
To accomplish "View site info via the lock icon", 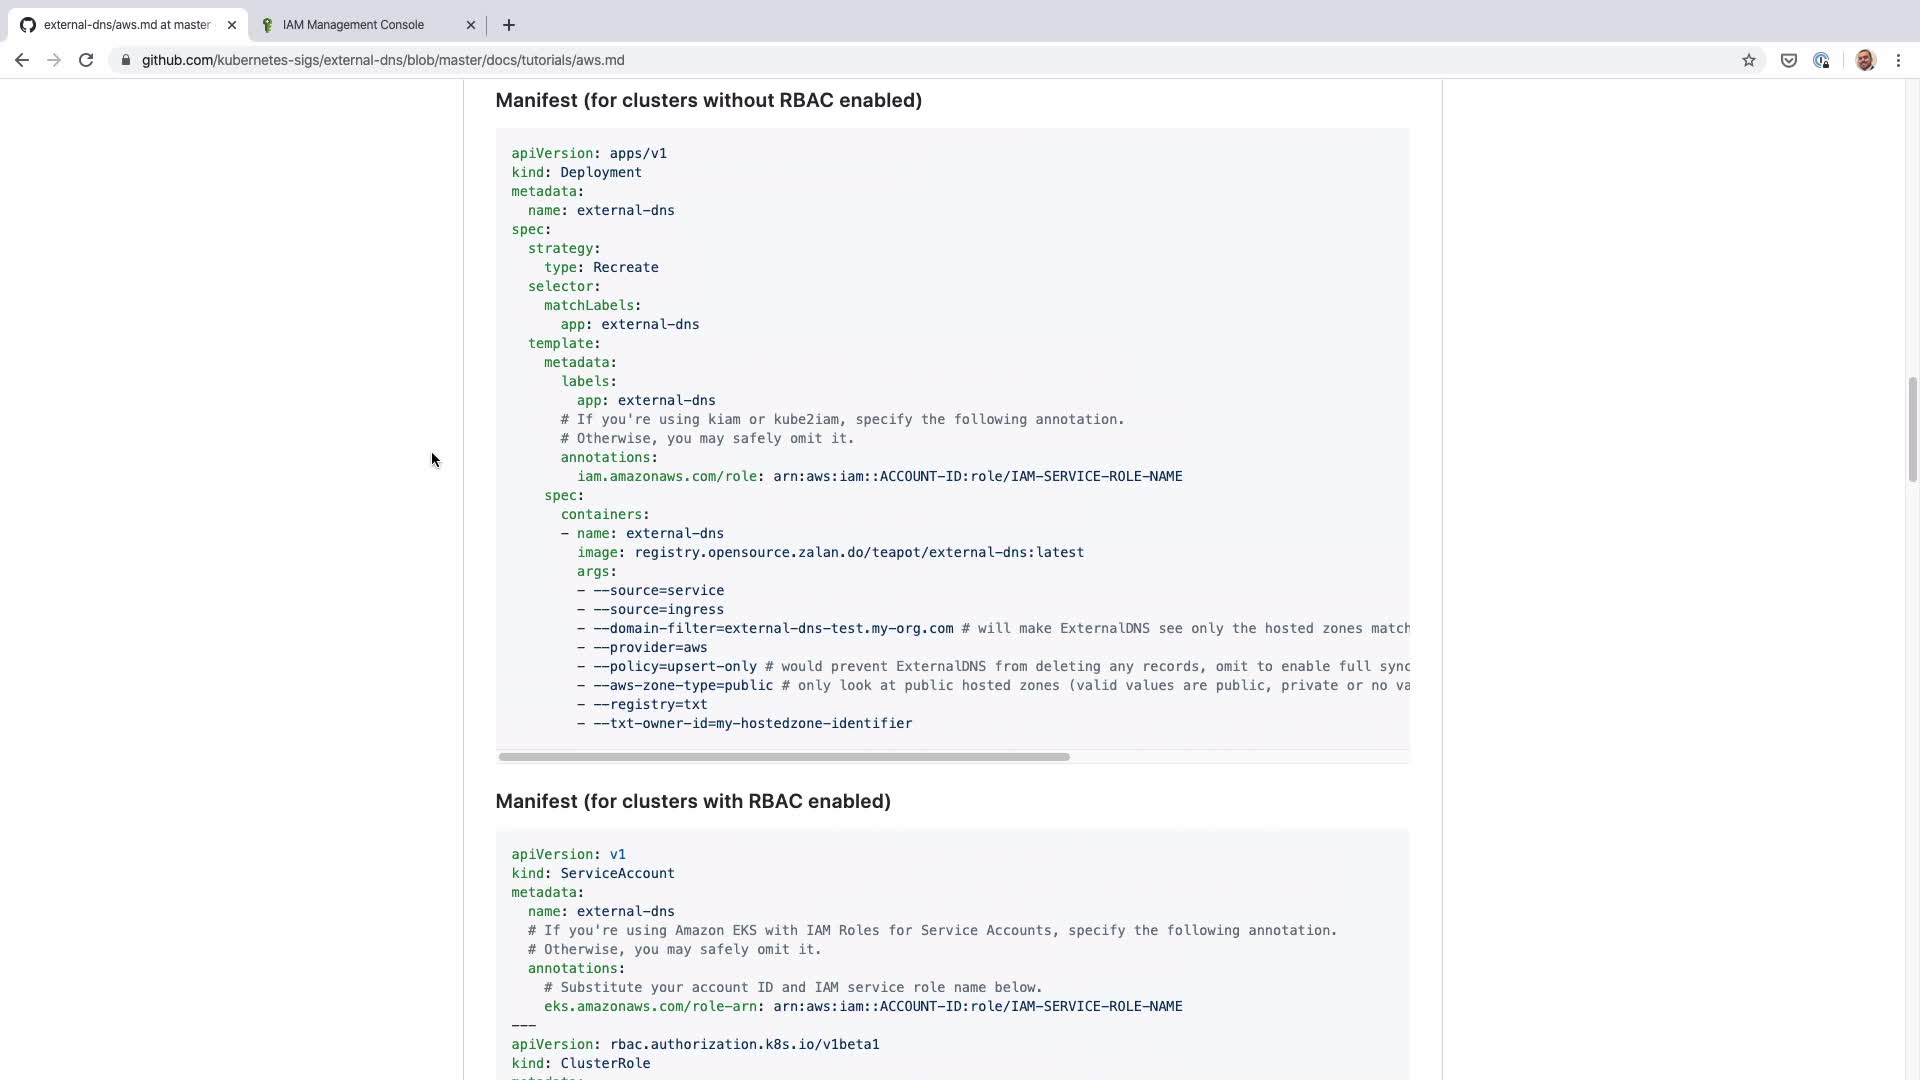I will [126, 60].
